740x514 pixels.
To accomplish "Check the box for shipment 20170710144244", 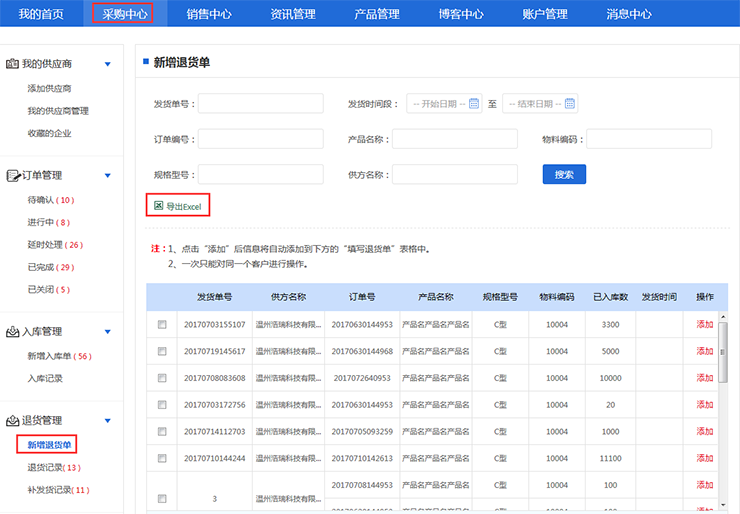I will pos(162,458).
